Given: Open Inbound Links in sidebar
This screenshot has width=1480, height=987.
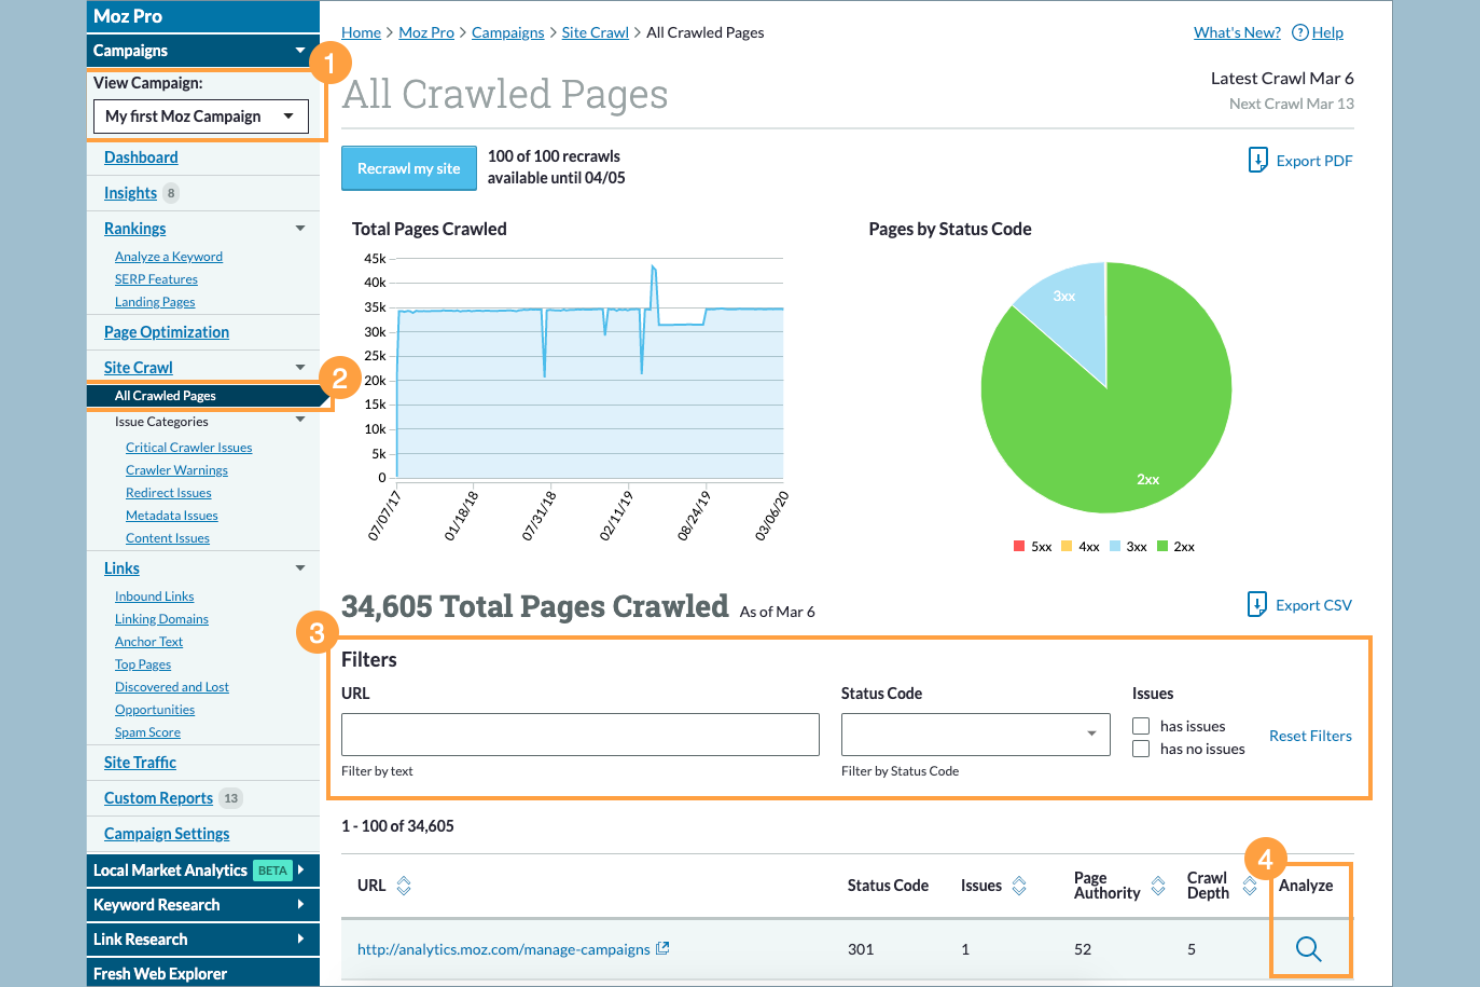Looking at the screenshot, I should click(x=154, y=596).
